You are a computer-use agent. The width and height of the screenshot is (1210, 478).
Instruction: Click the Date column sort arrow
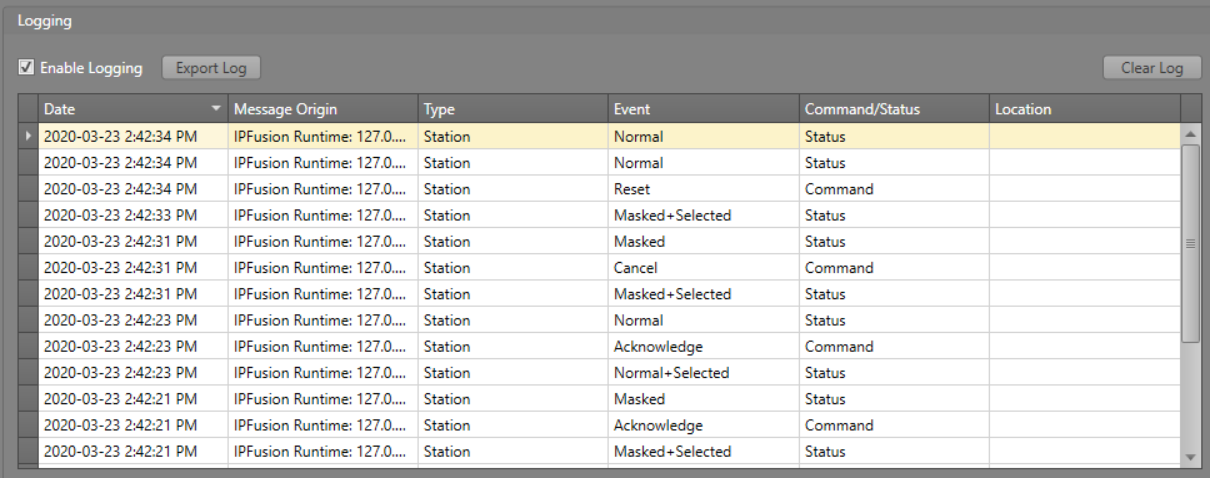pos(216,108)
